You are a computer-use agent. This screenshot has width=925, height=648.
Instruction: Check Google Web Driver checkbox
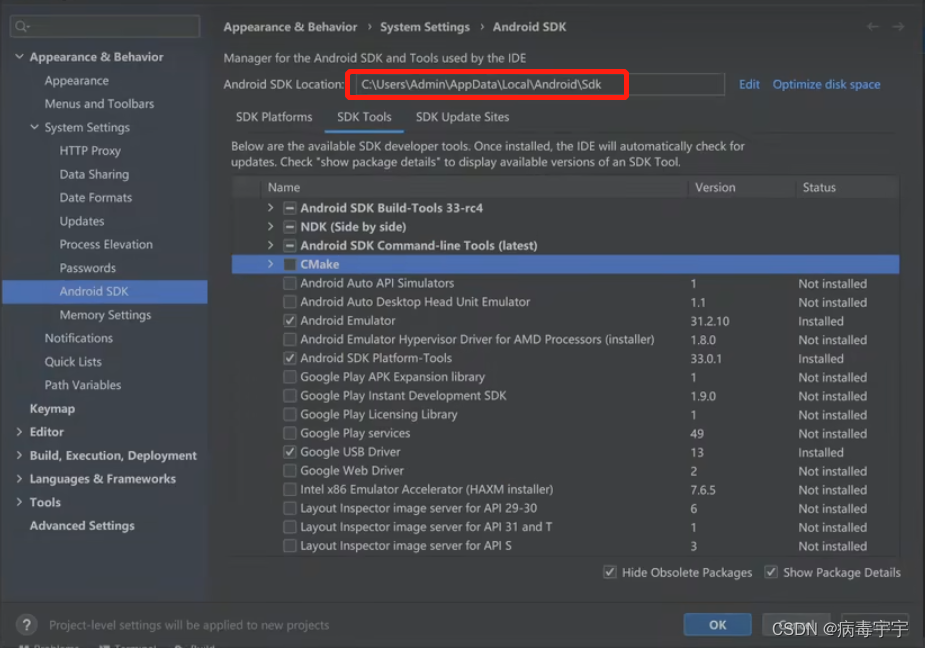(x=290, y=471)
